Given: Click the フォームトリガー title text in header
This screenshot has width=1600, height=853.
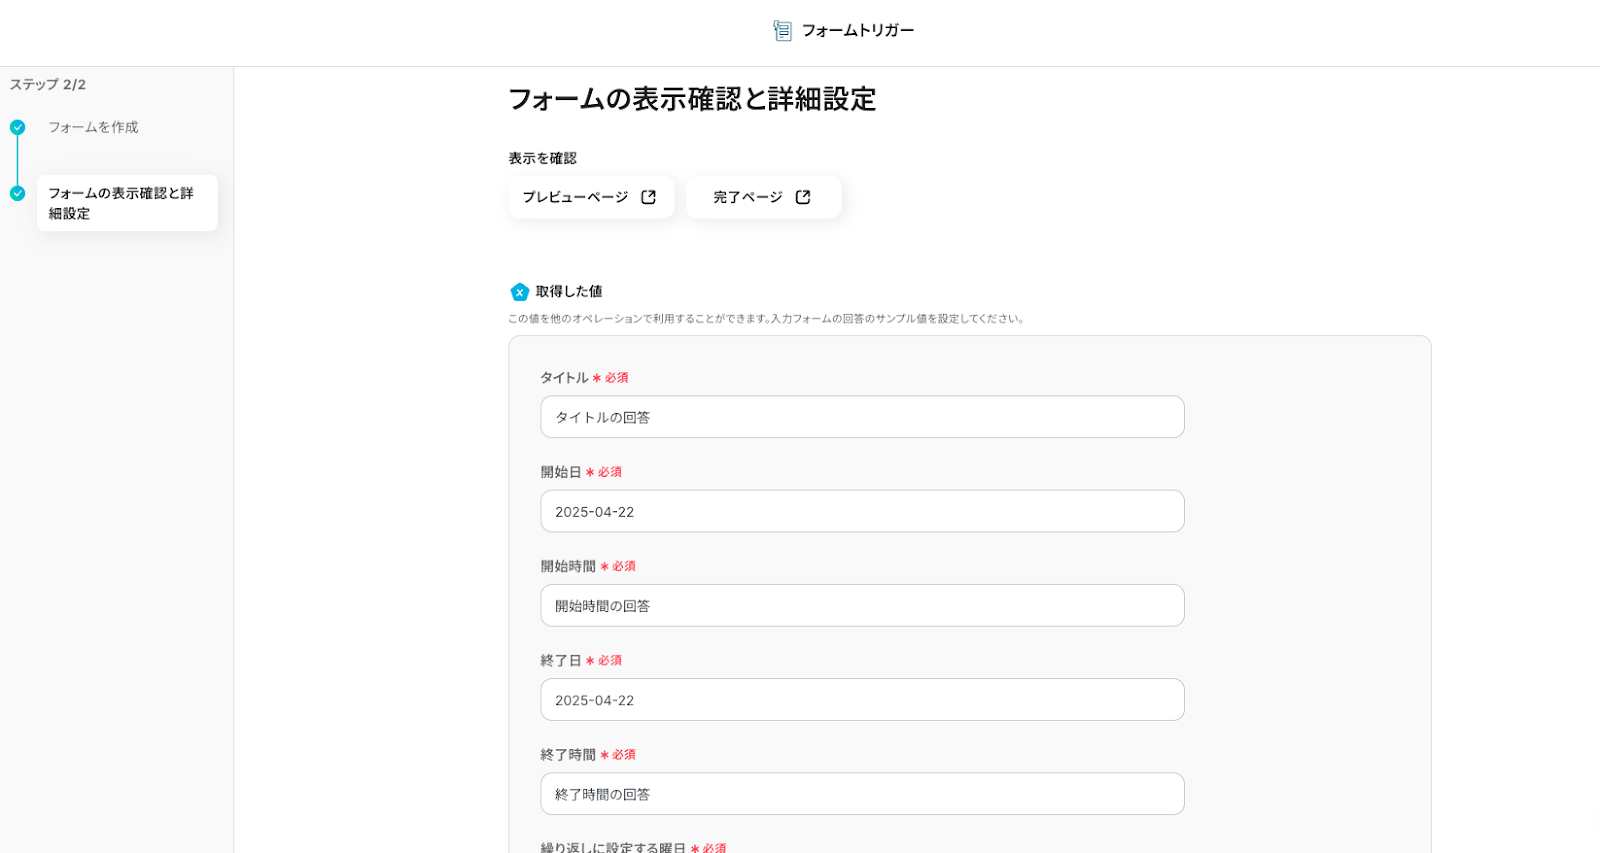Looking at the screenshot, I should click(857, 31).
